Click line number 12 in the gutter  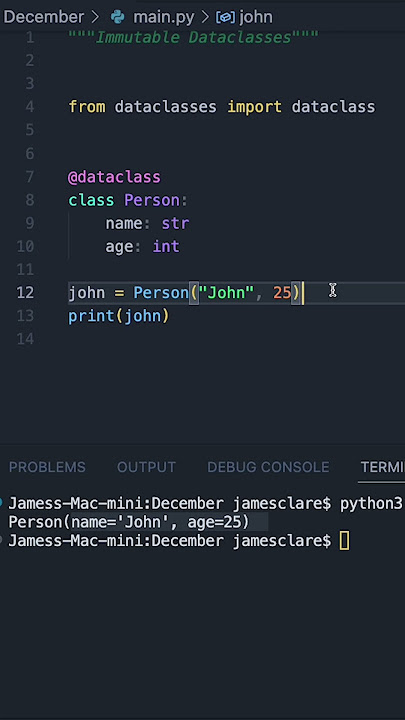(25, 292)
